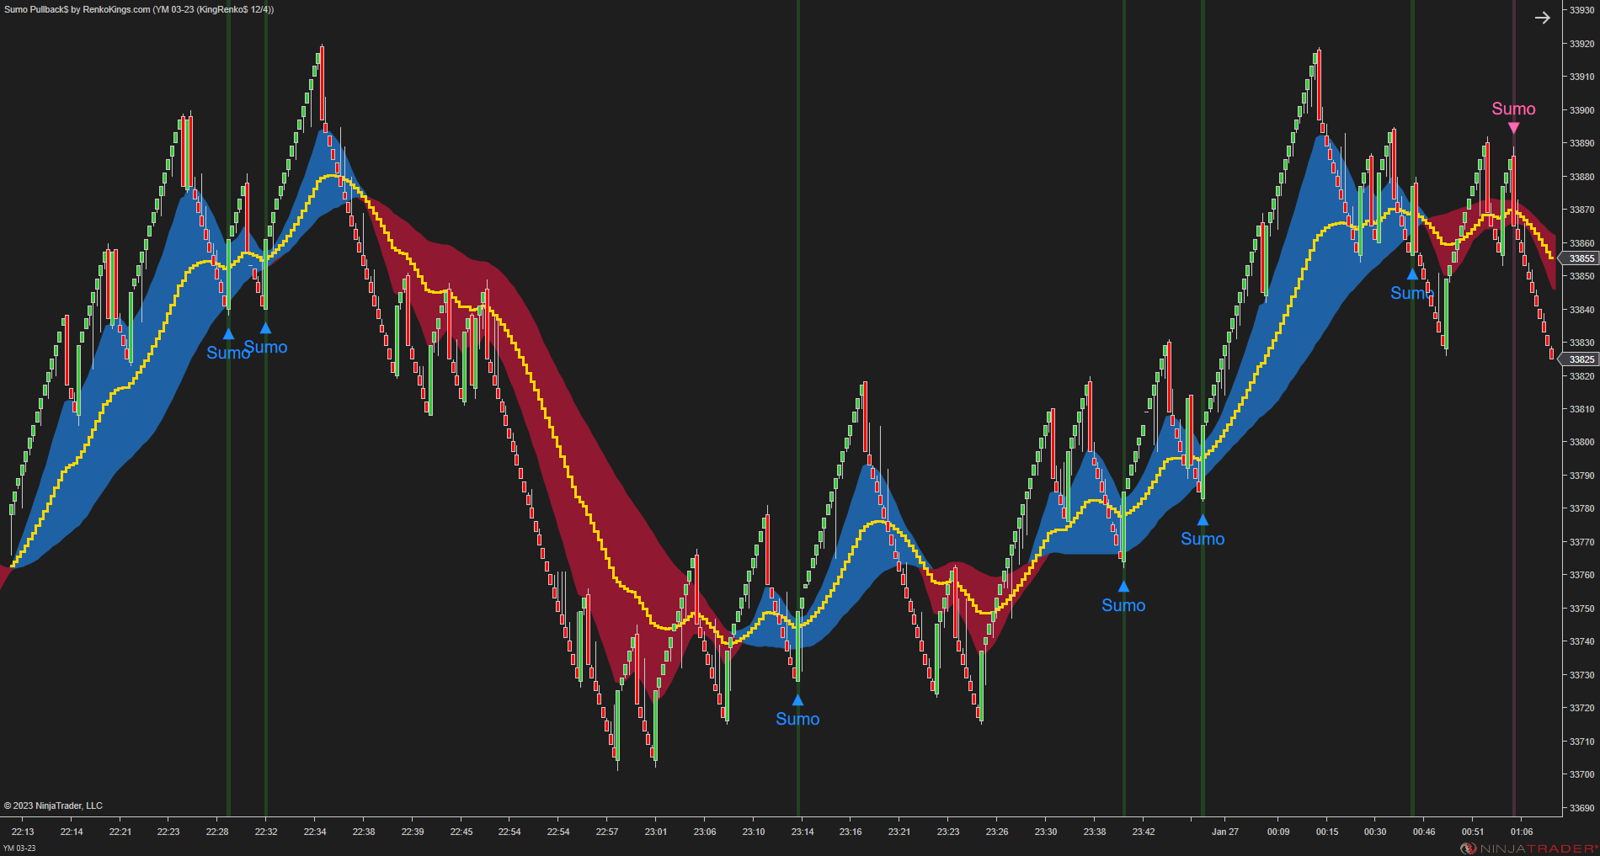Click the © 2023 NinjaTrader, LLC text
This screenshot has height=856, width=1600.
pos(53,805)
